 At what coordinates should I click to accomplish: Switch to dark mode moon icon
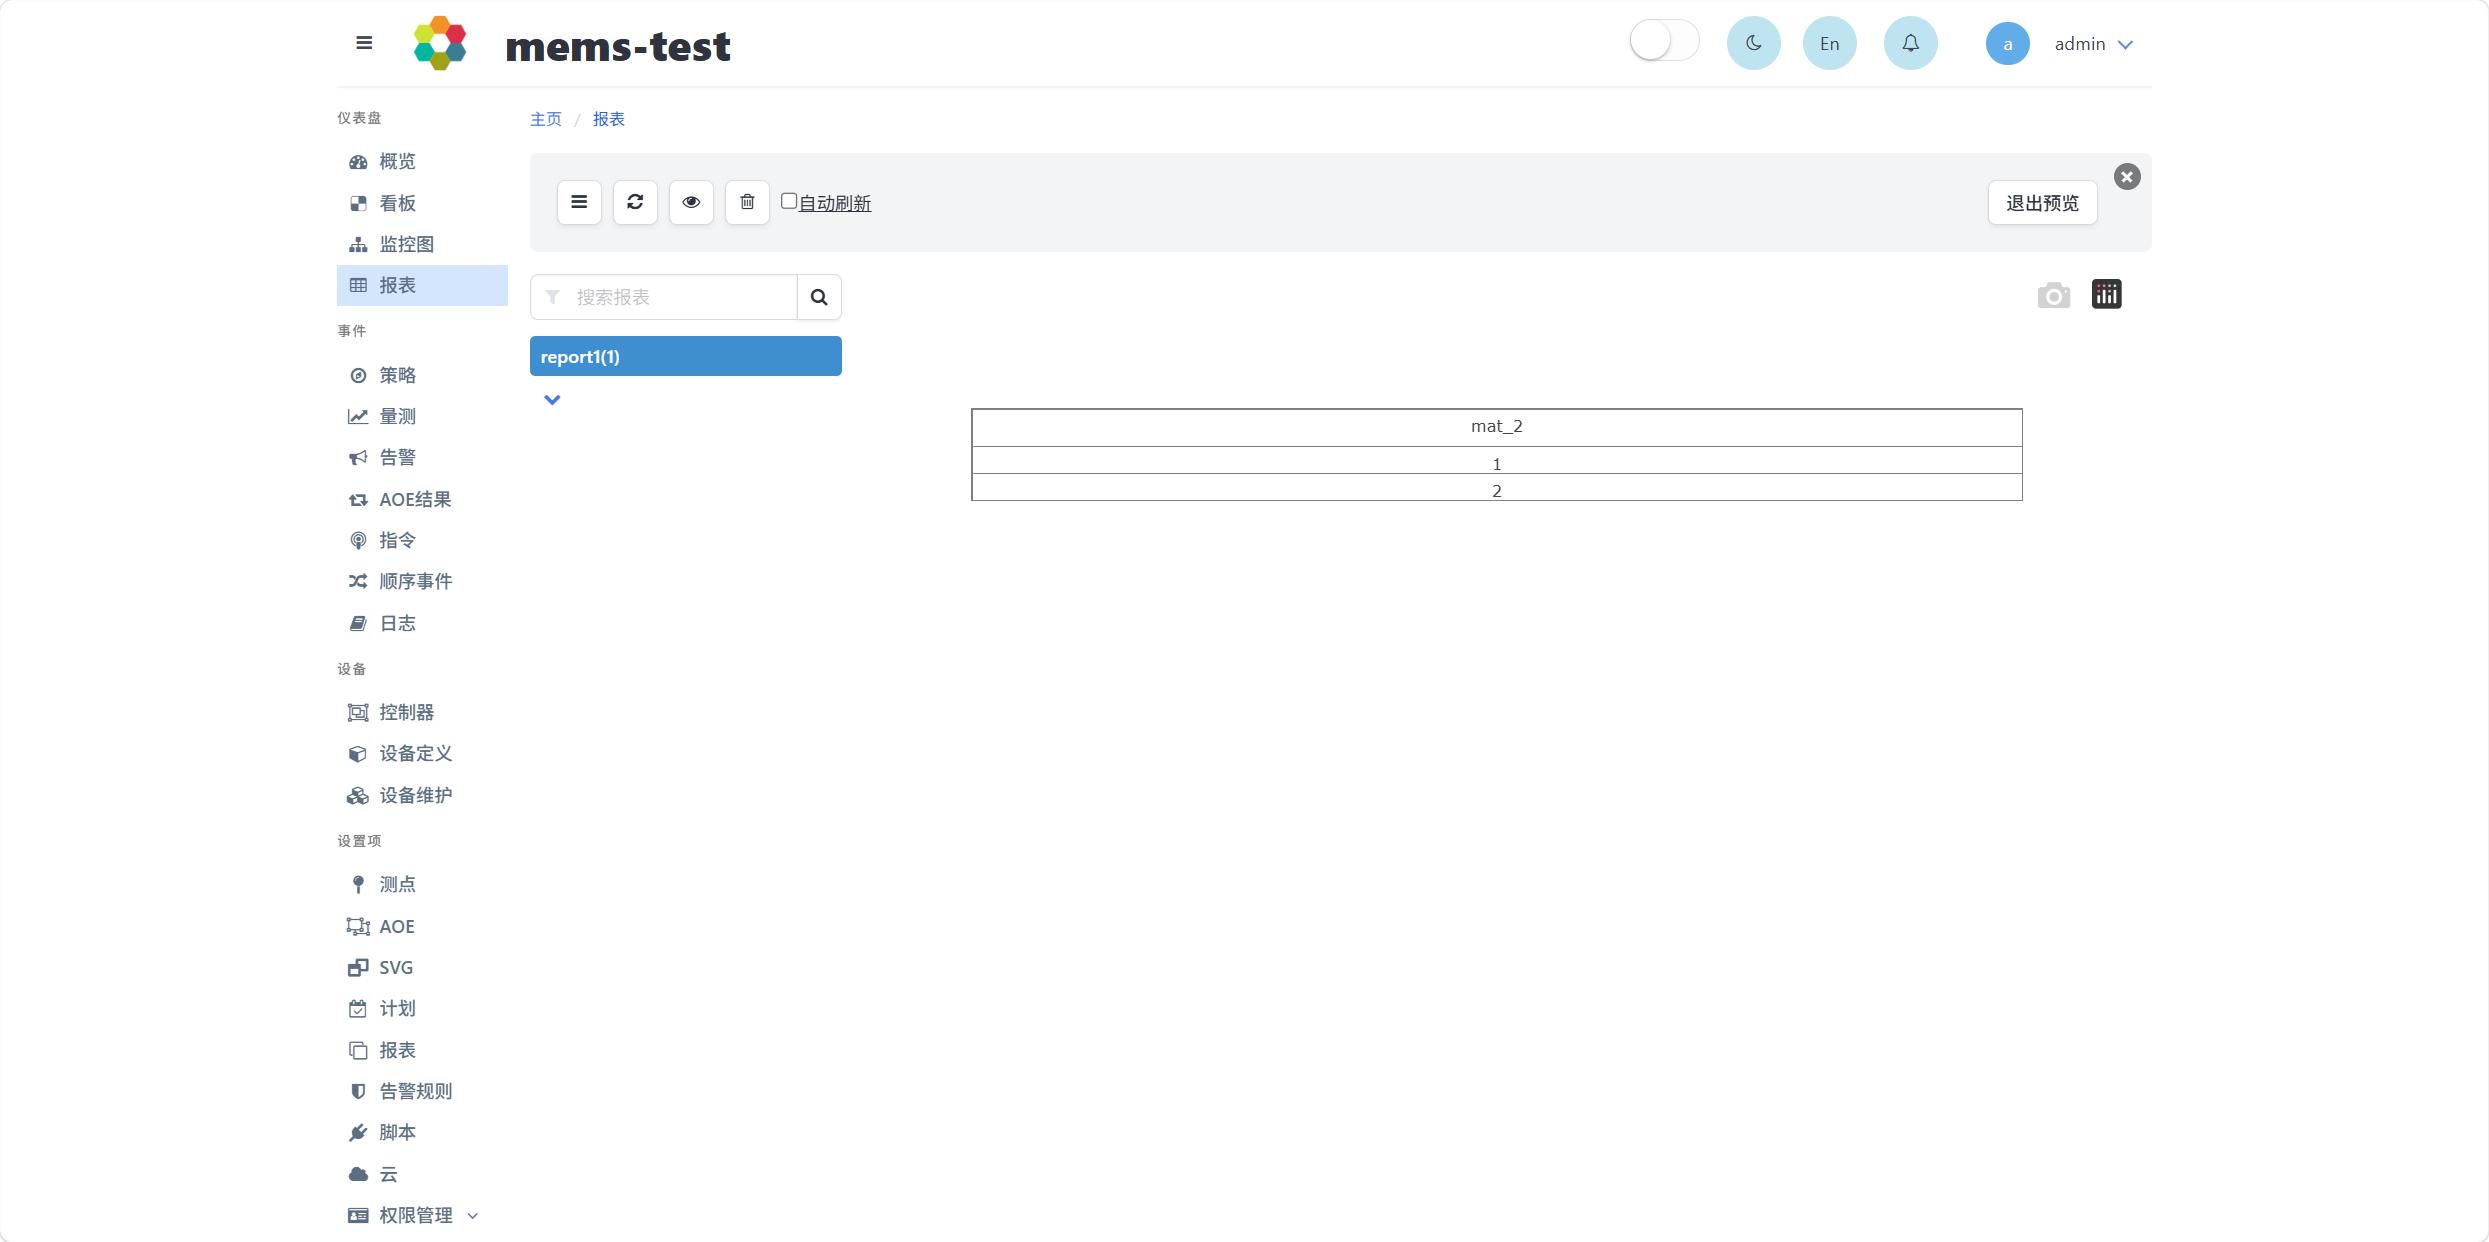pyautogui.click(x=1753, y=43)
